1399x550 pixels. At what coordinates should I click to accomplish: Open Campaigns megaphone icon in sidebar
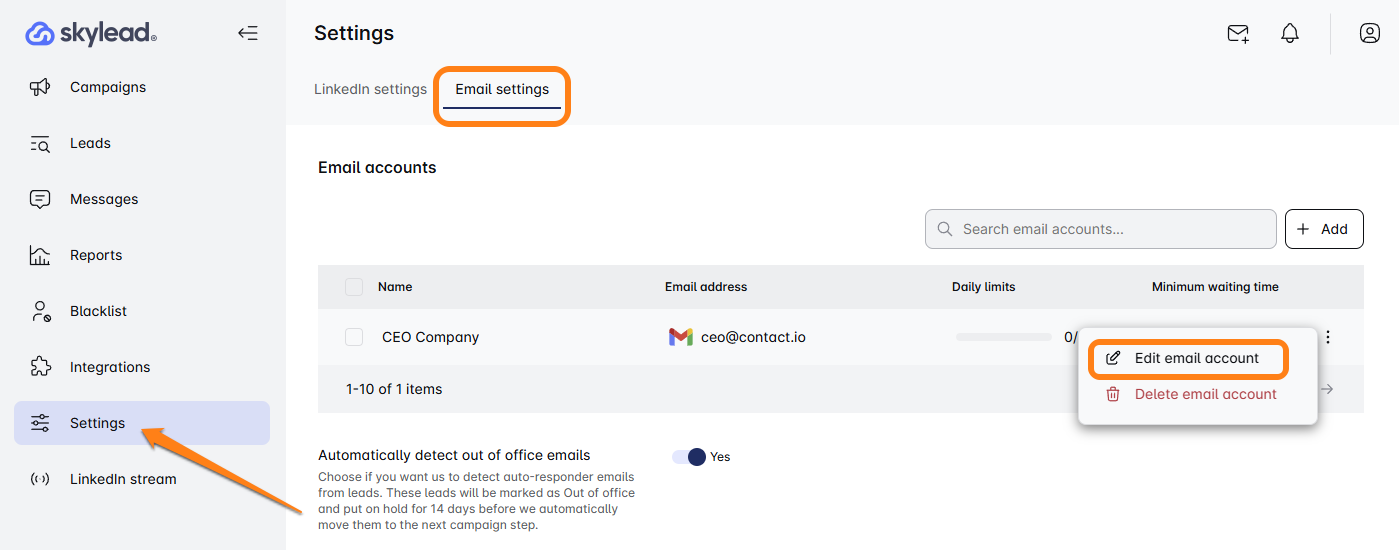[x=40, y=87]
